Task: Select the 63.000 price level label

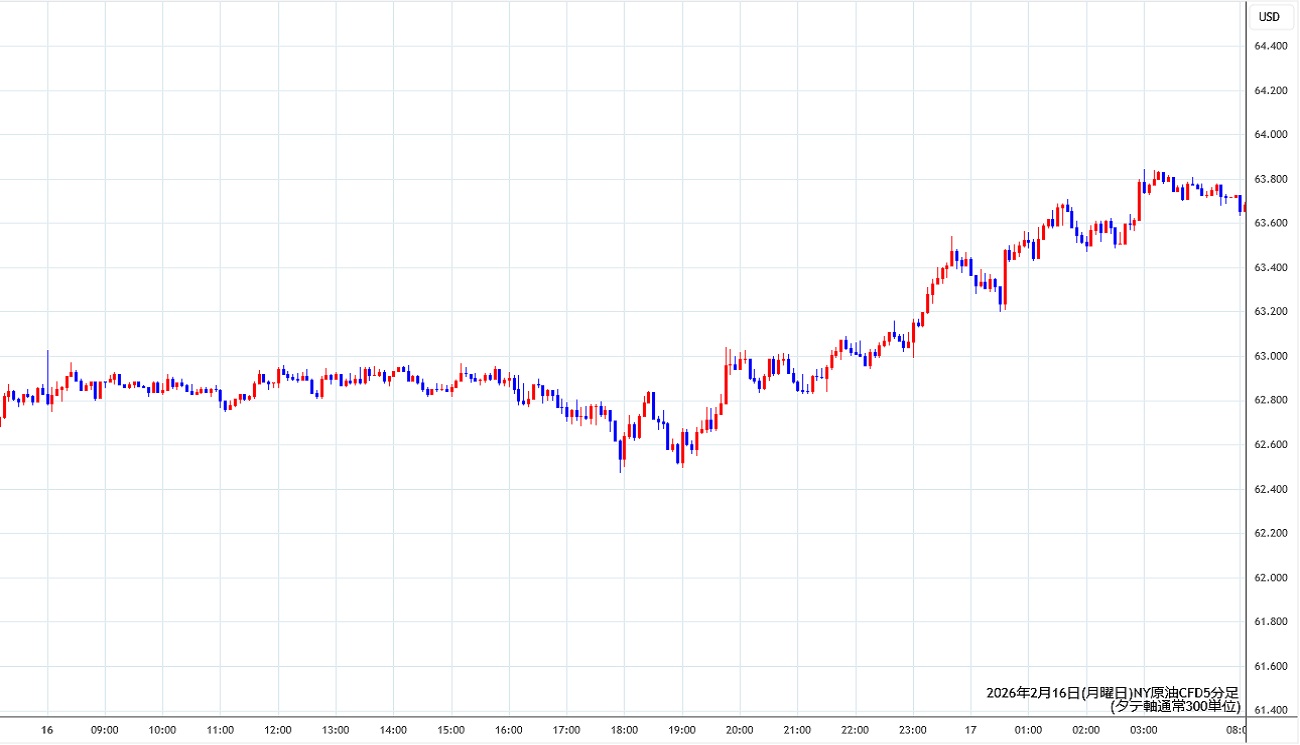Action: 1270,357
